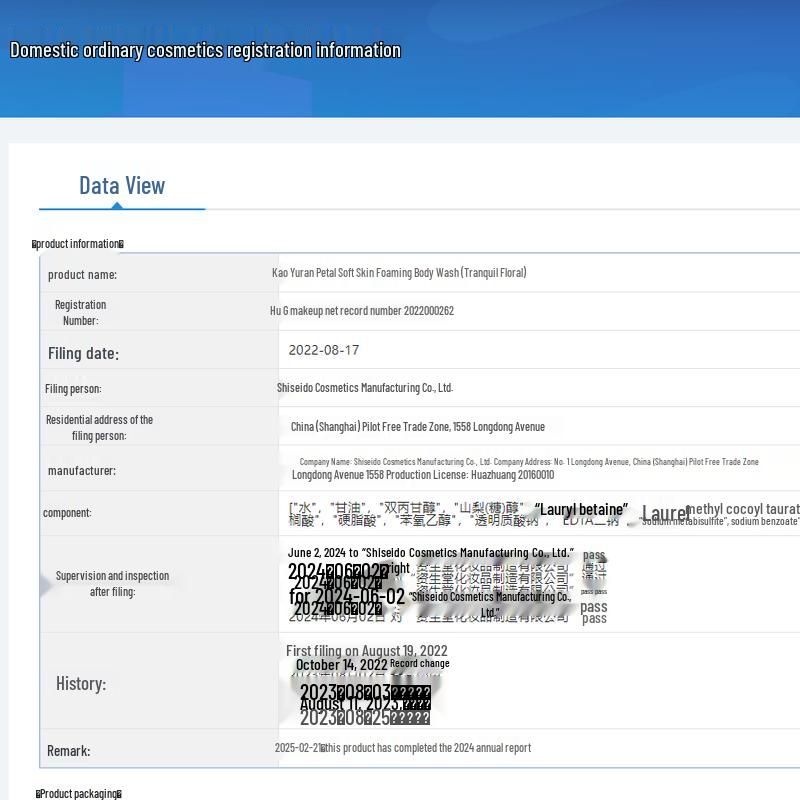Click the manufacturer production license text
The width and height of the screenshot is (800, 800).
423,475
